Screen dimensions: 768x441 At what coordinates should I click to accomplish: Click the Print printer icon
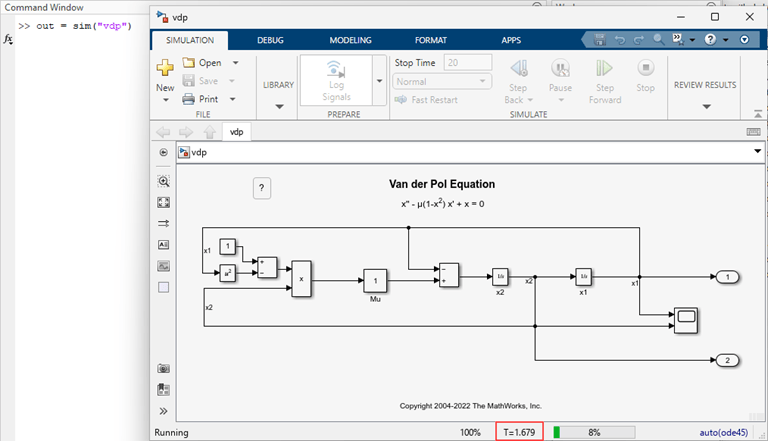tap(189, 99)
